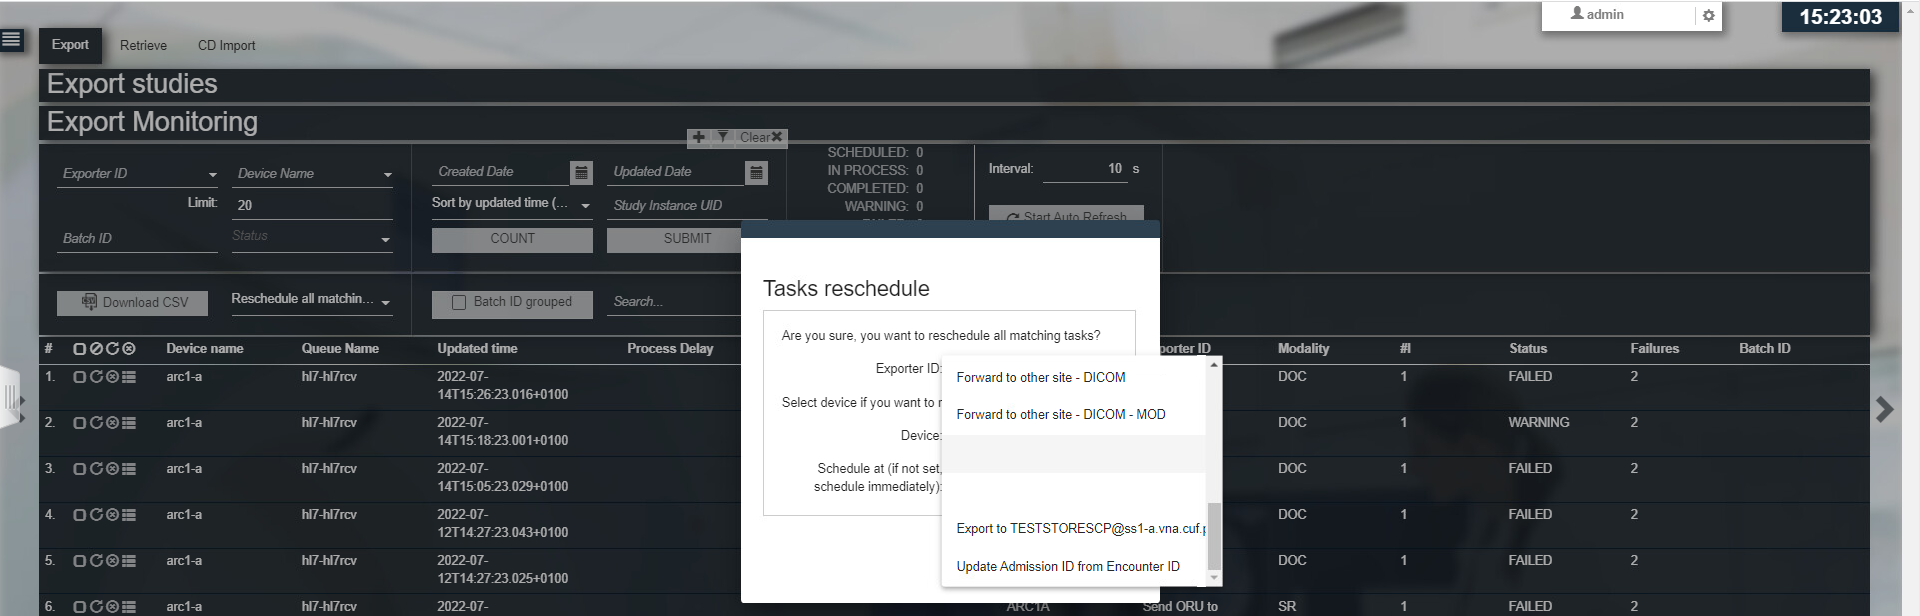Collapse the Export Monitoring section header
This screenshot has width=1920, height=616.
pos(954,122)
